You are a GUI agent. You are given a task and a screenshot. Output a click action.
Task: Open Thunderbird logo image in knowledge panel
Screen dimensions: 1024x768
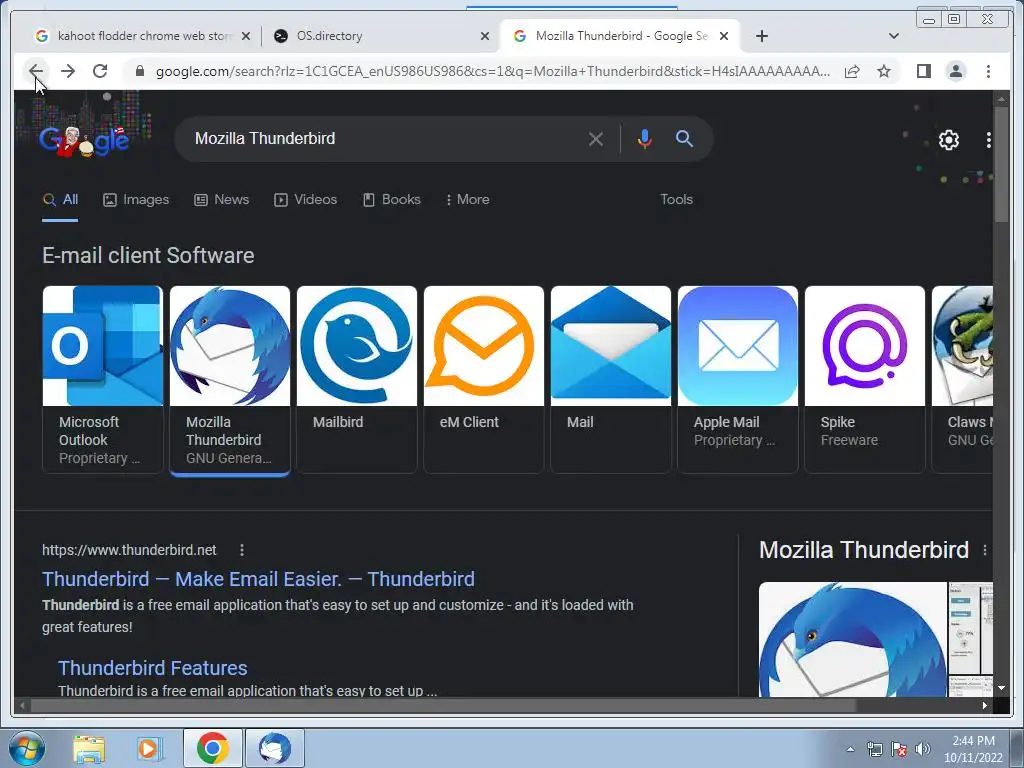(x=852, y=639)
